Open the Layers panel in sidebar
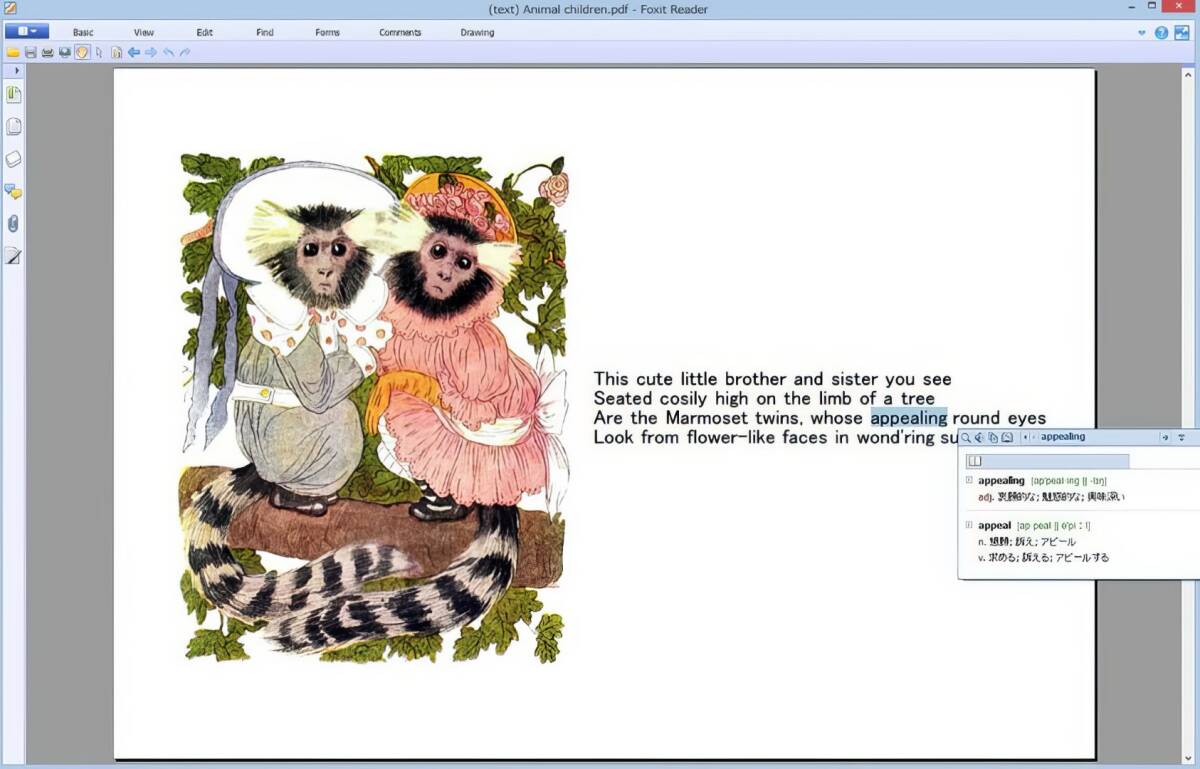The image size is (1200, 769). click(x=13, y=159)
